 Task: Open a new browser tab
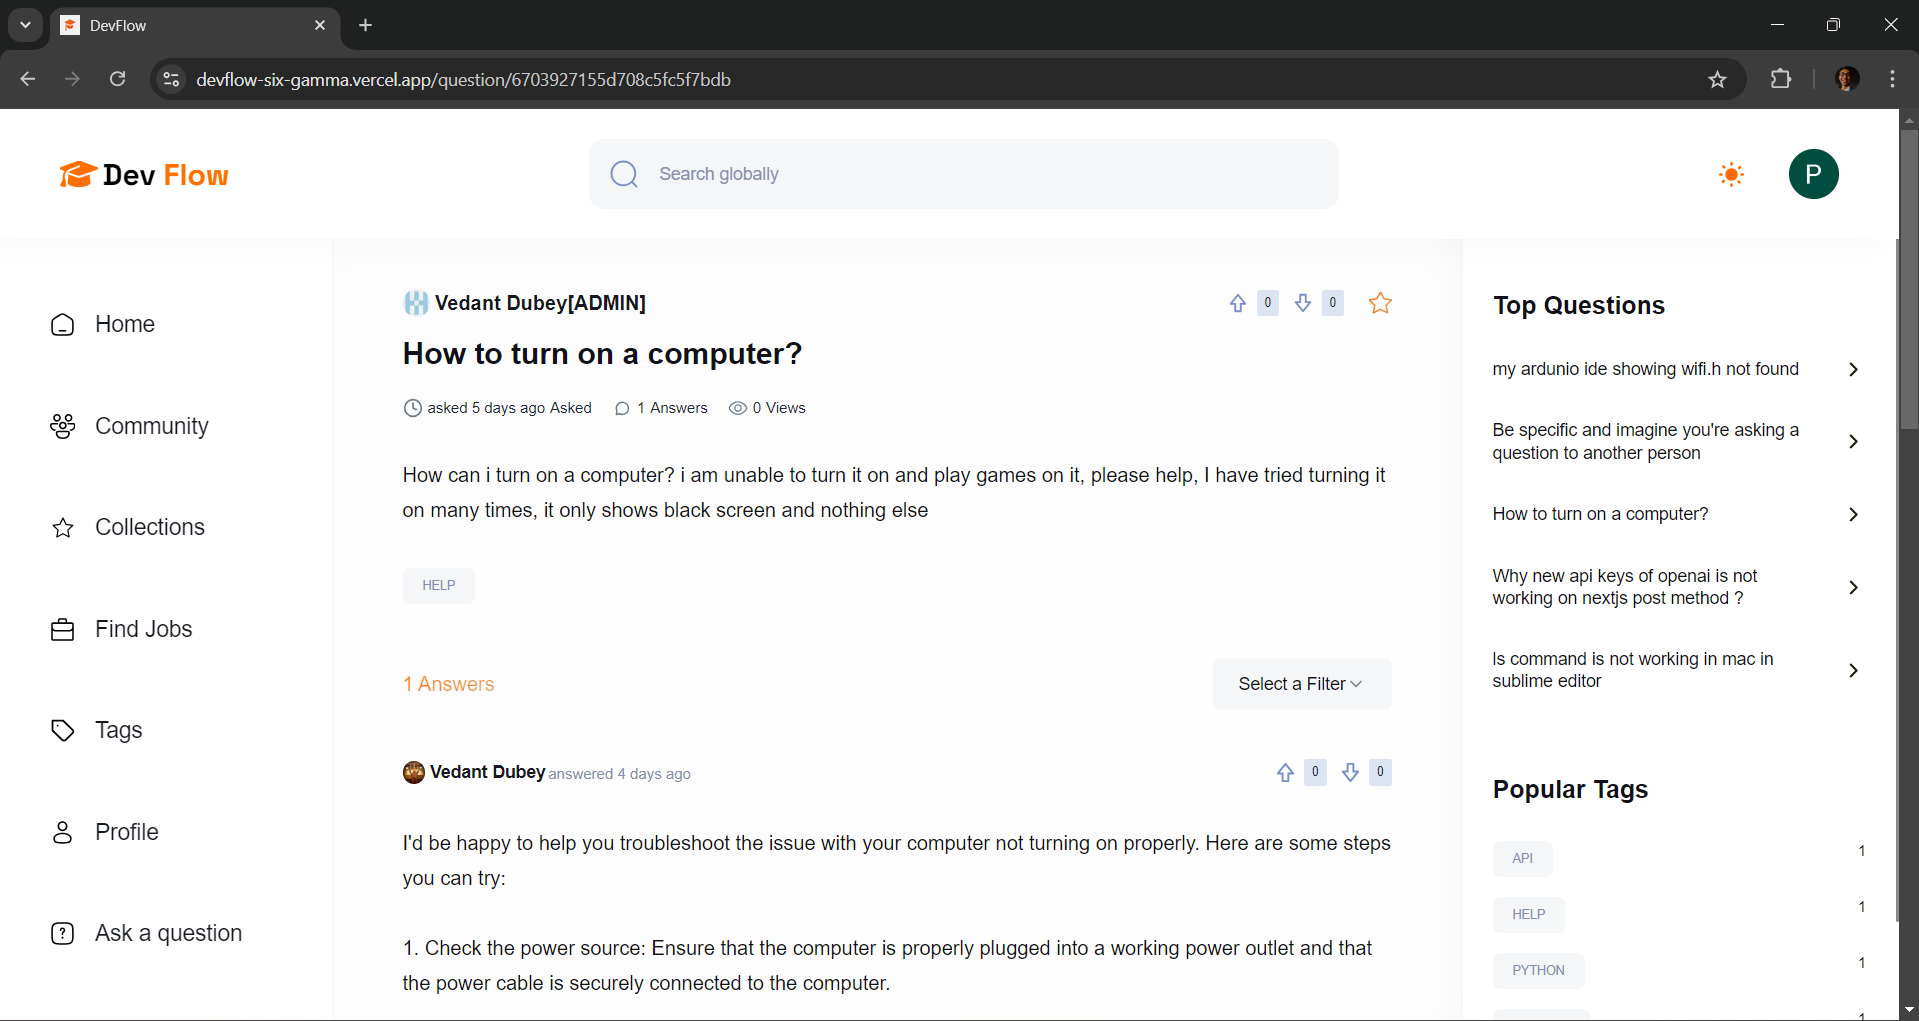tap(365, 25)
